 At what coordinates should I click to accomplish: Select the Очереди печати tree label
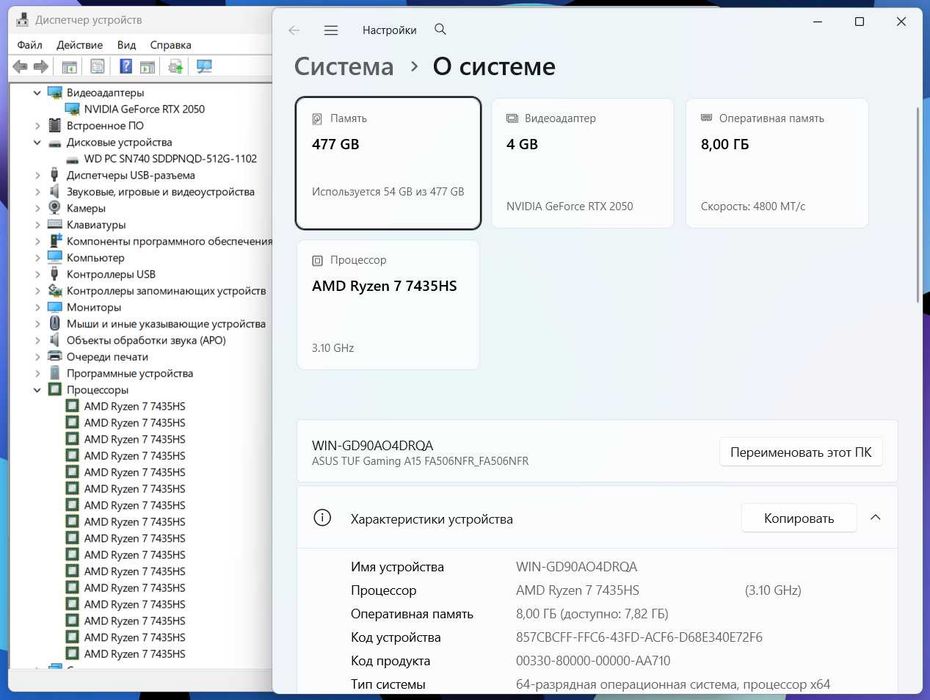107,357
